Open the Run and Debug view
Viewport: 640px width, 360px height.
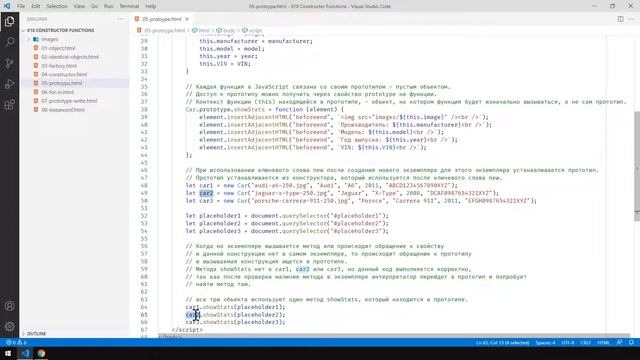[9, 84]
